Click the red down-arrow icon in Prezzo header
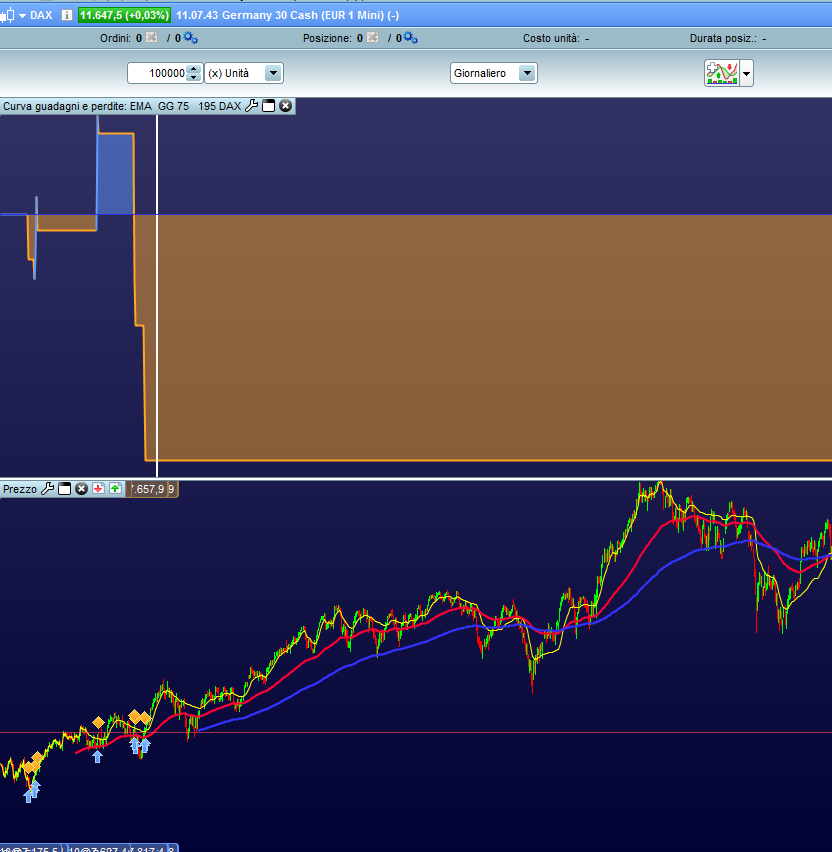Screen dimensions: 832x852 (x=98, y=488)
